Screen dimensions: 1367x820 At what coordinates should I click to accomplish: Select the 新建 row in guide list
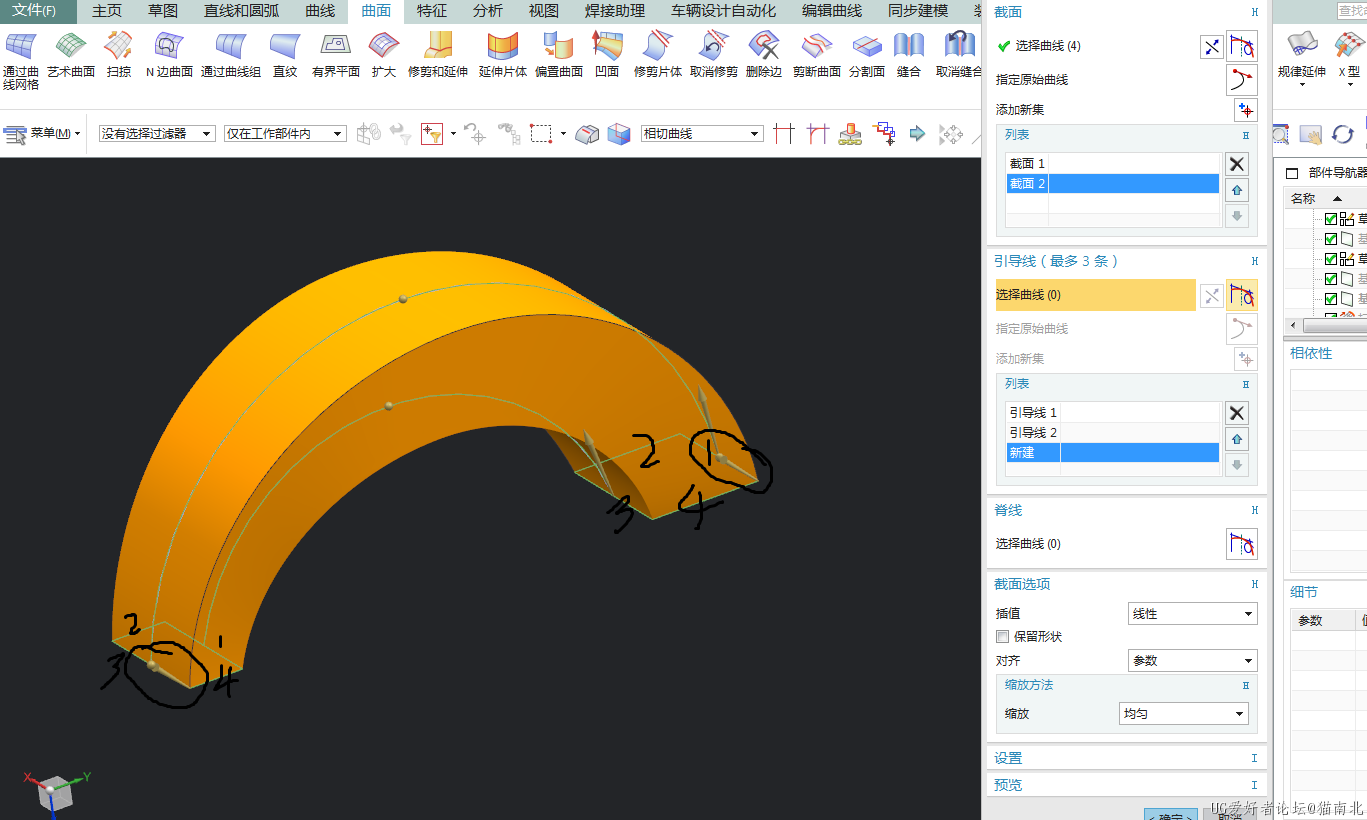(x=1113, y=453)
